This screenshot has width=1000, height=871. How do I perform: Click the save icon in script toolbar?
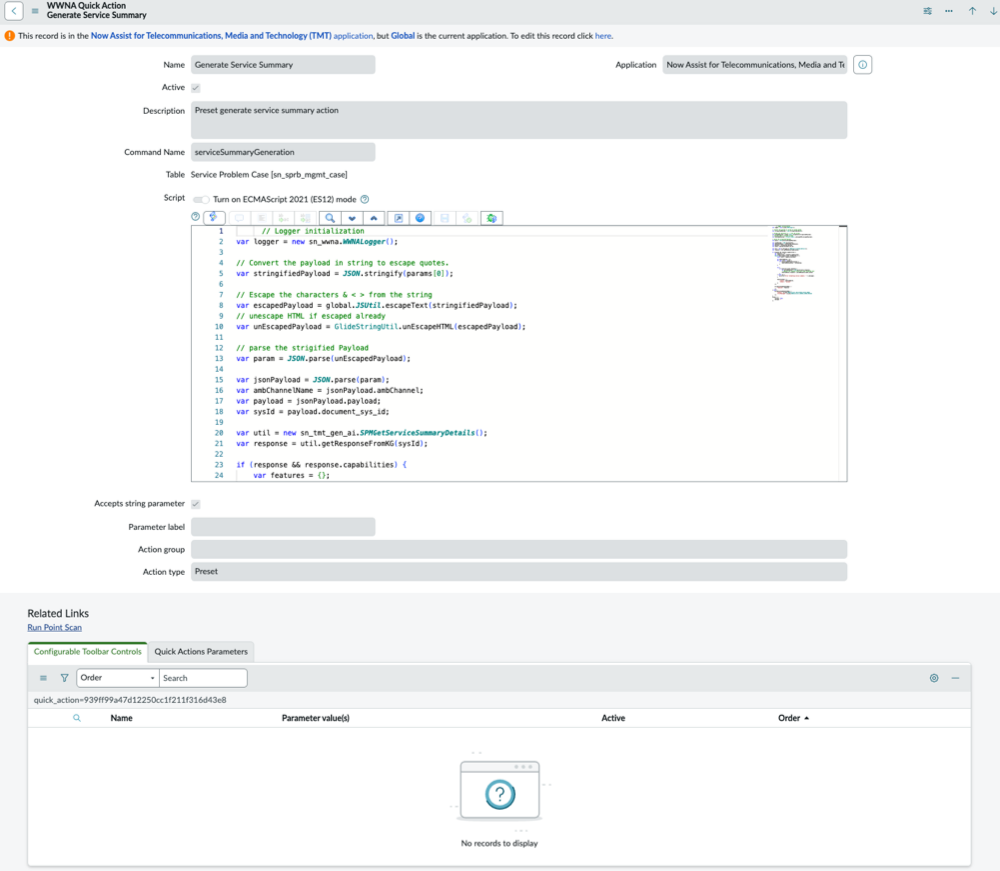click(x=445, y=218)
